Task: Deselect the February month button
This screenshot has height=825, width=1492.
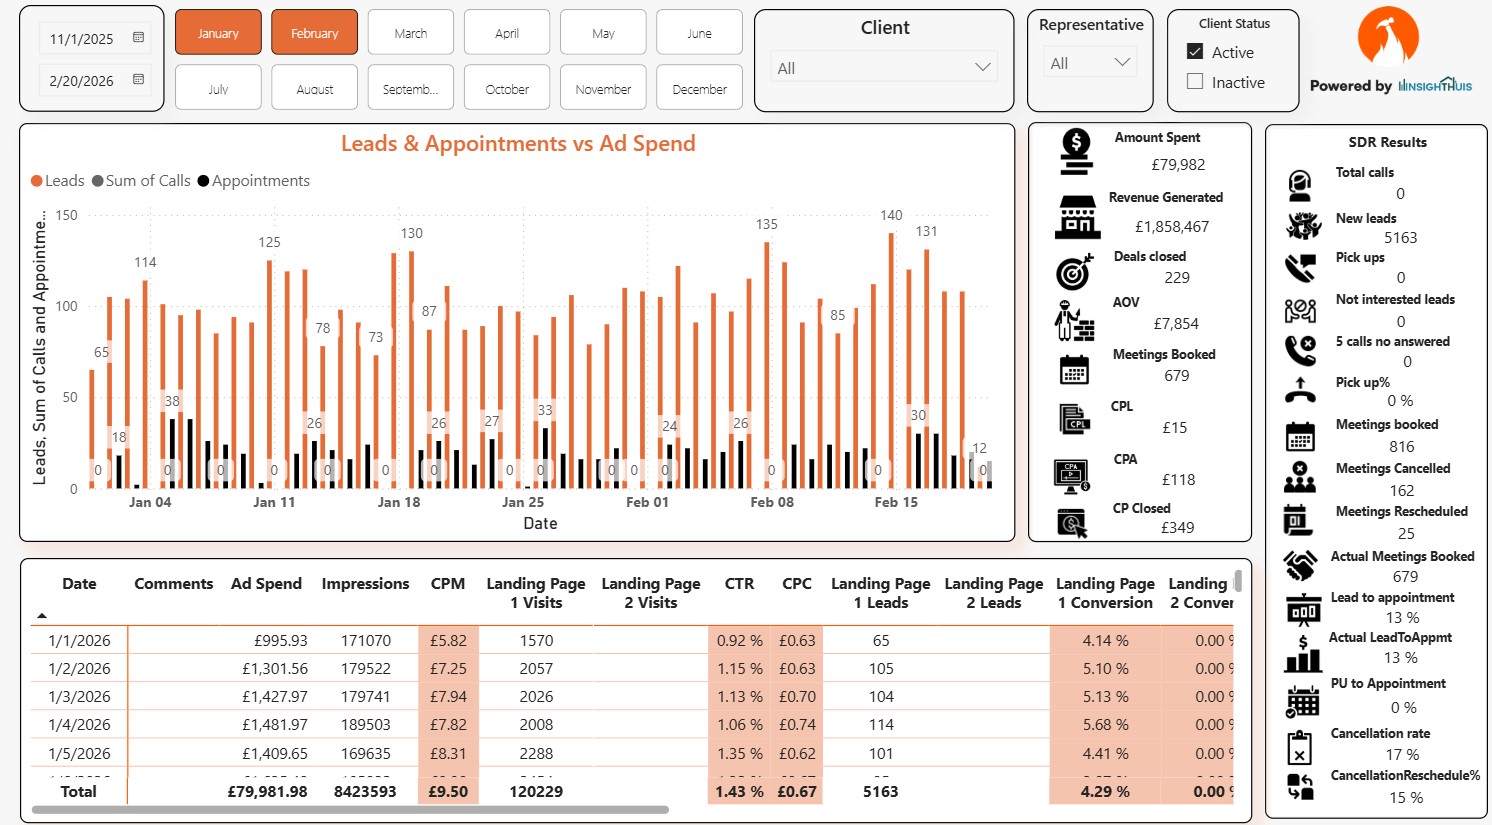Action: [x=314, y=32]
